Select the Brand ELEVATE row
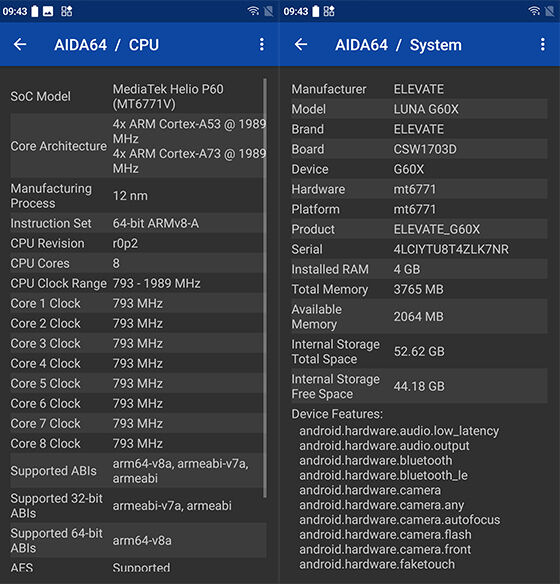 point(419,129)
